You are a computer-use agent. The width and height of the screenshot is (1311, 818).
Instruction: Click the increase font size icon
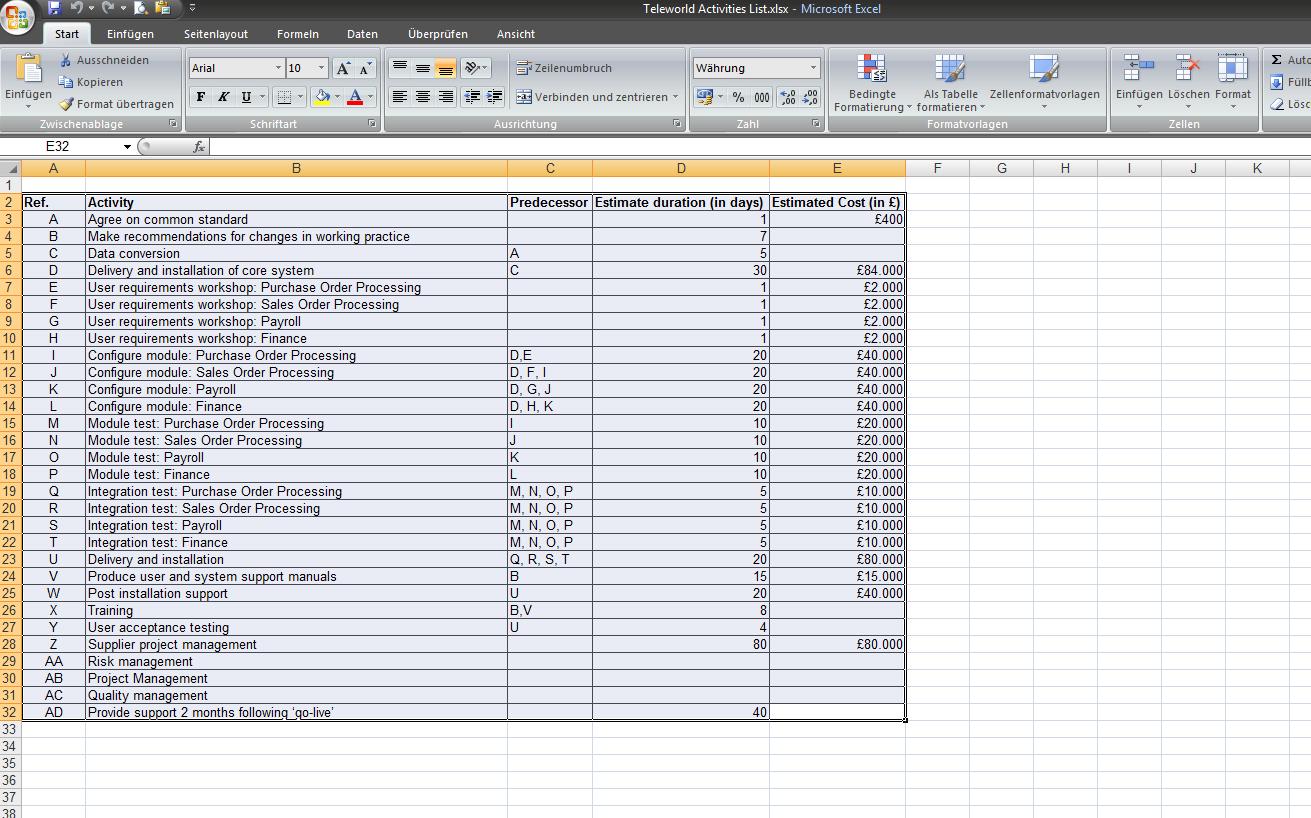pyautogui.click(x=343, y=68)
